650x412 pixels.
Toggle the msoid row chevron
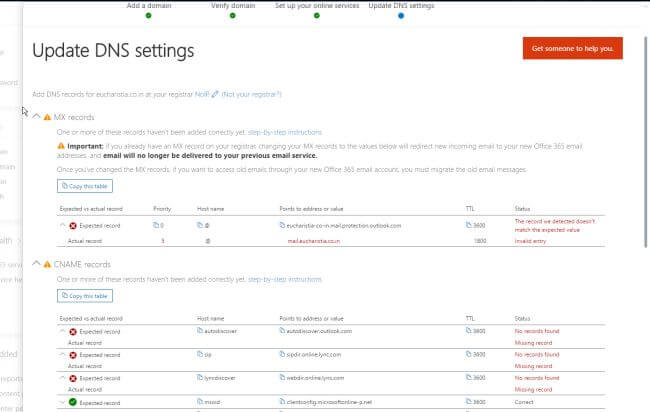pyautogui.click(x=63, y=402)
